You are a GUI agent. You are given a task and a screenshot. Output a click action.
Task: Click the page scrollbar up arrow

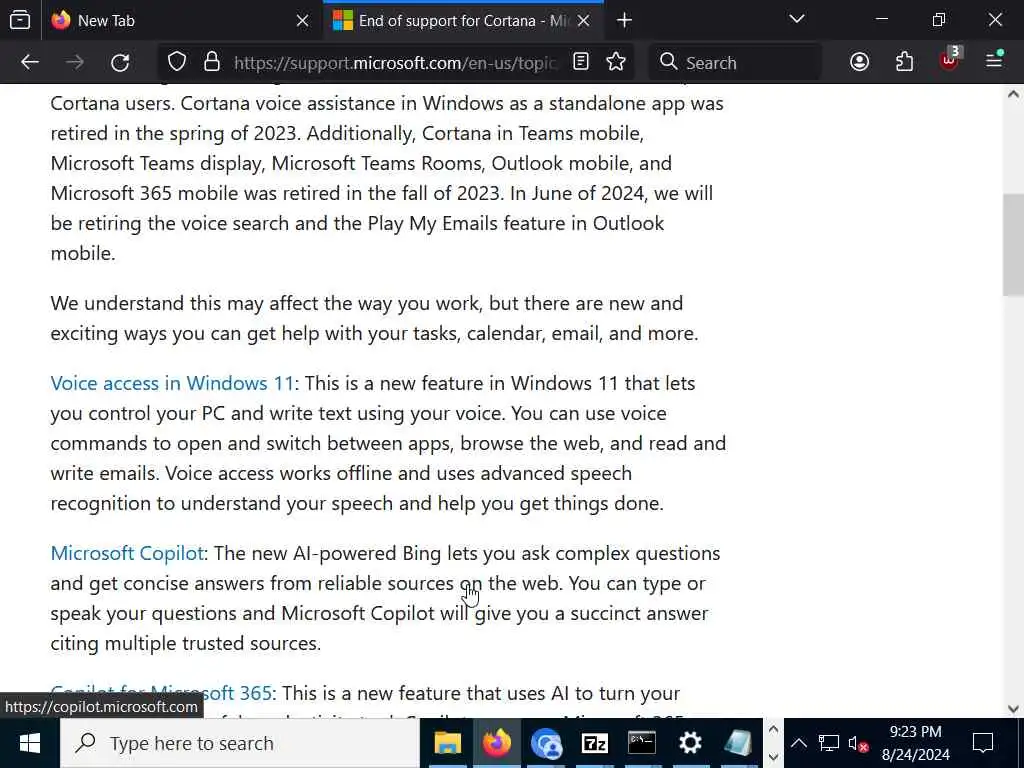click(x=1013, y=95)
